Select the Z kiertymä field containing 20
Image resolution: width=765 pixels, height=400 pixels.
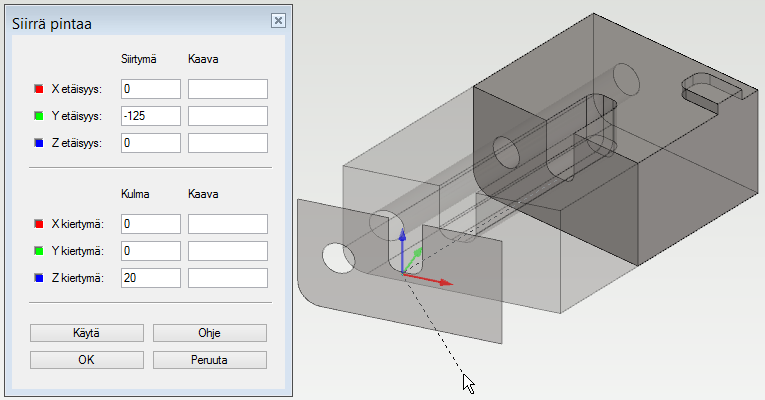(x=149, y=278)
